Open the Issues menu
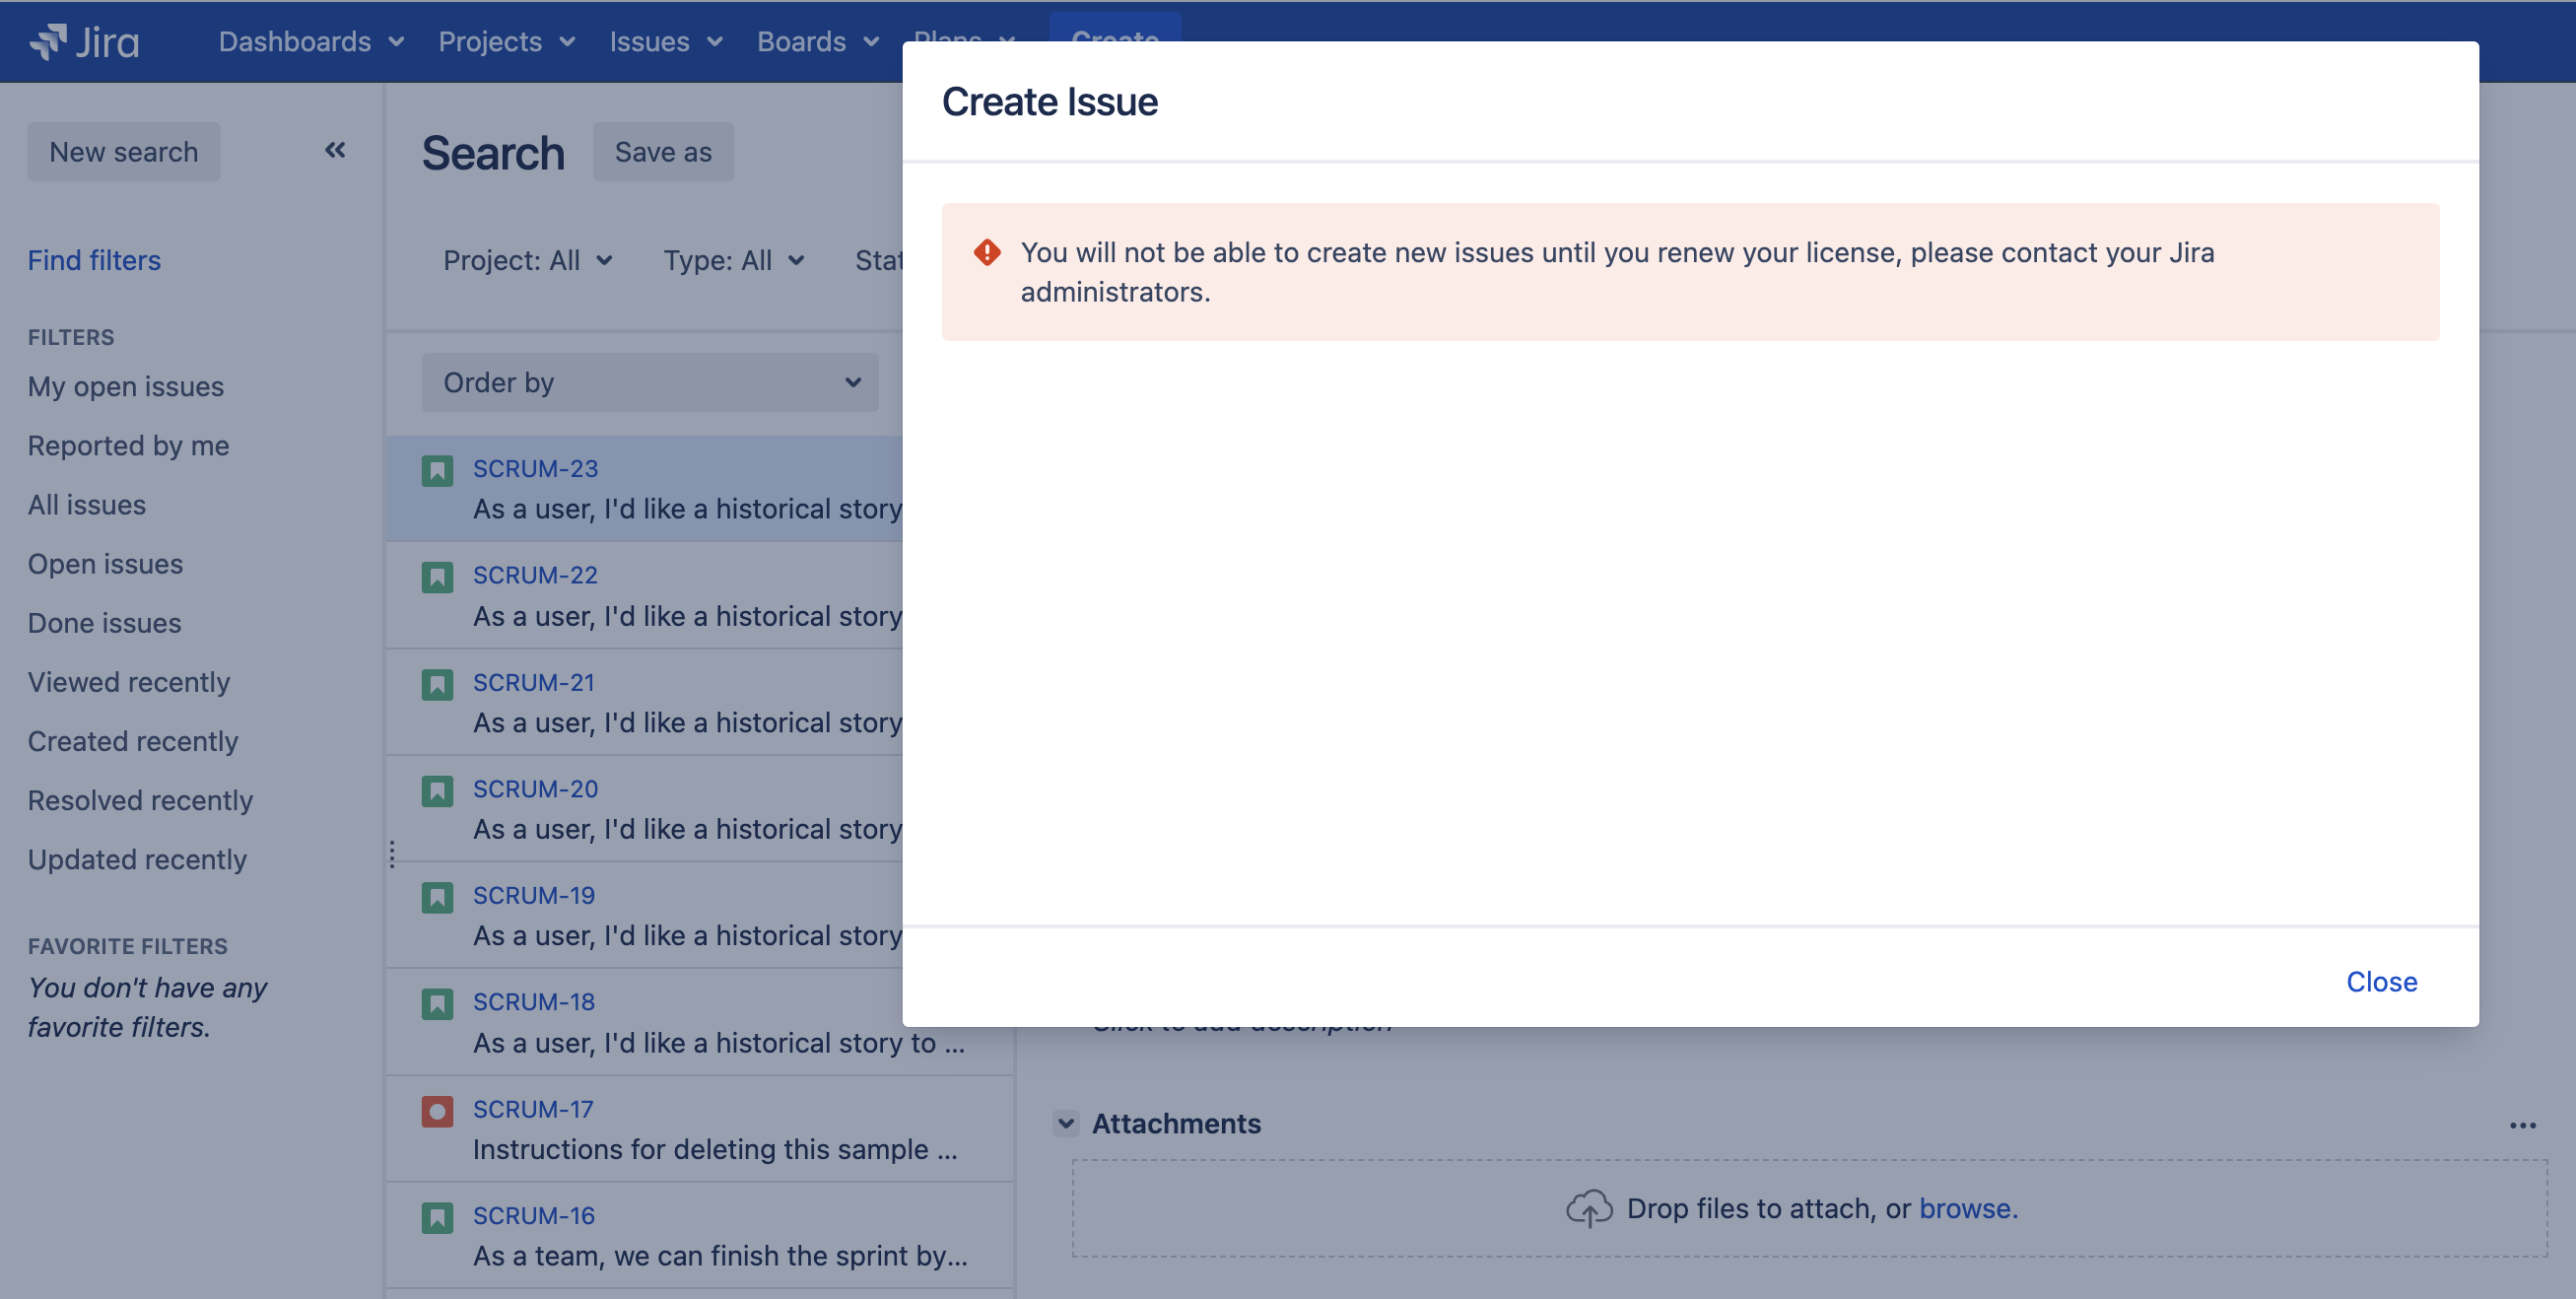The width and height of the screenshot is (2576, 1299). click(665, 41)
